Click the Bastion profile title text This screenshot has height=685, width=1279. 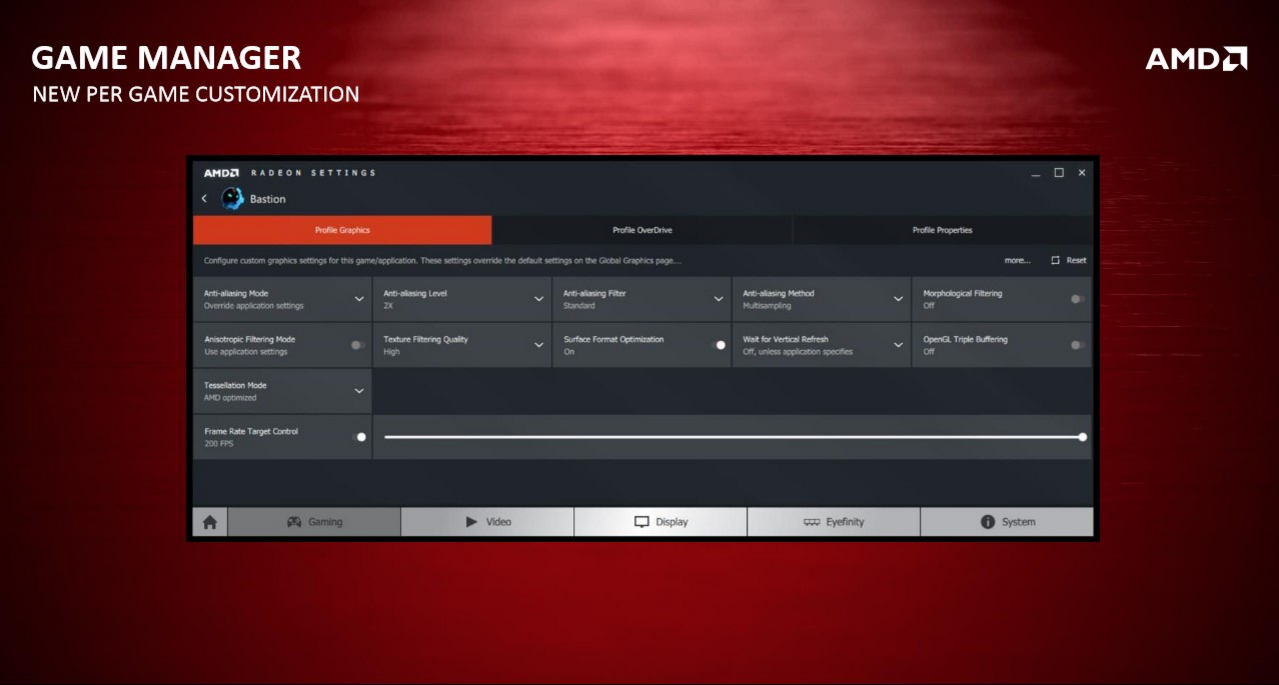coord(268,199)
